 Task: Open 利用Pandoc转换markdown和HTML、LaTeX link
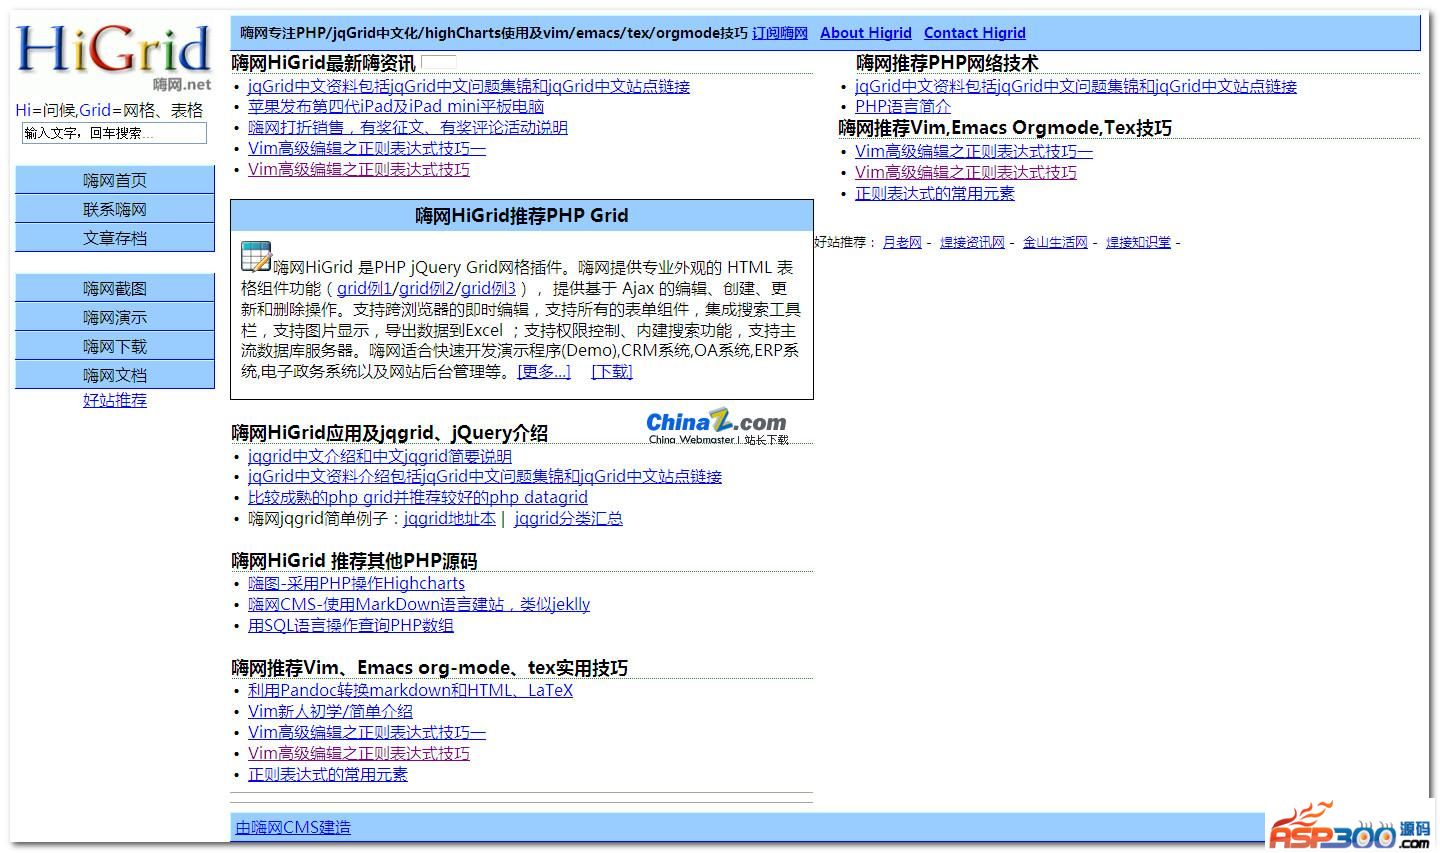pos(411,690)
